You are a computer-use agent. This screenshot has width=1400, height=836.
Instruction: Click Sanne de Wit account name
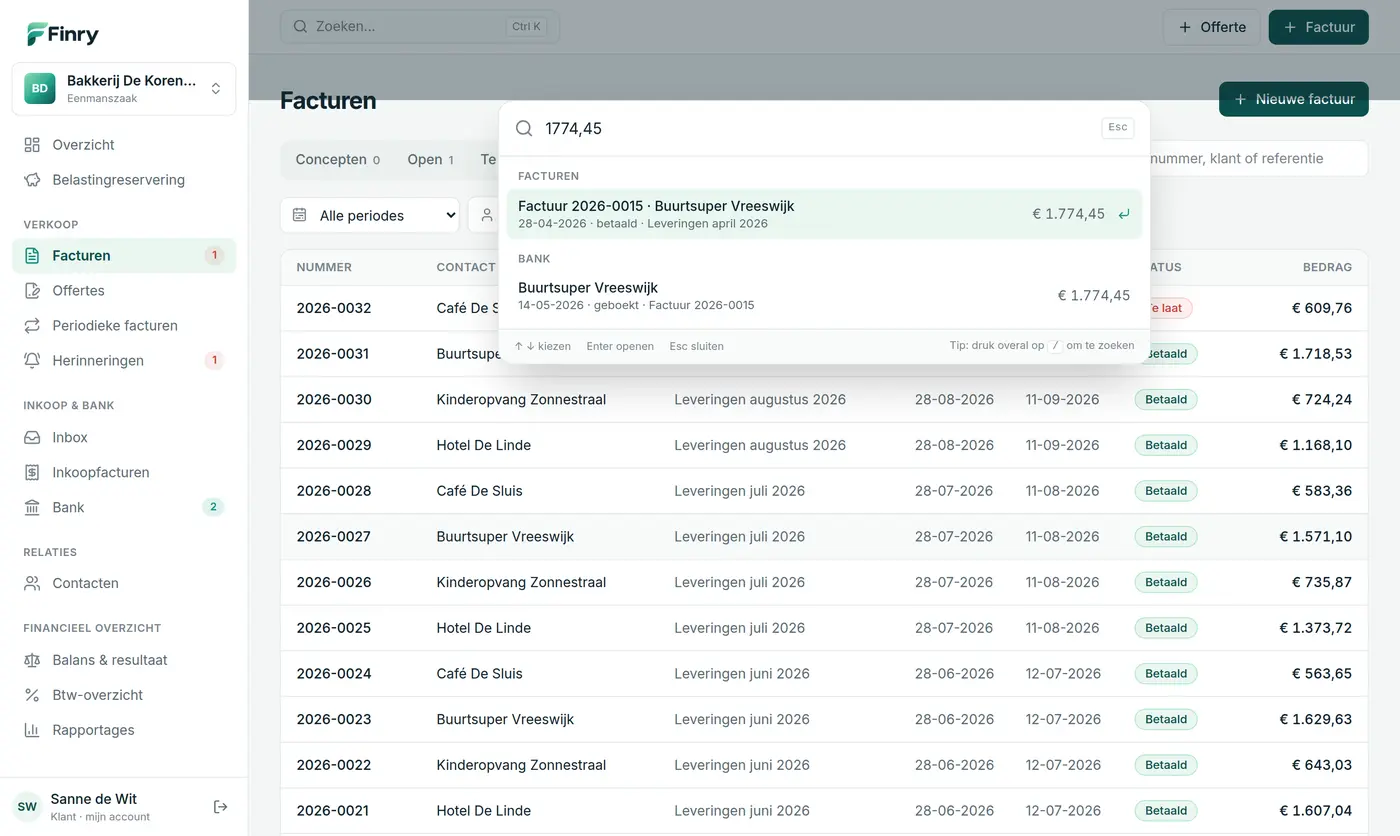pos(94,799)
